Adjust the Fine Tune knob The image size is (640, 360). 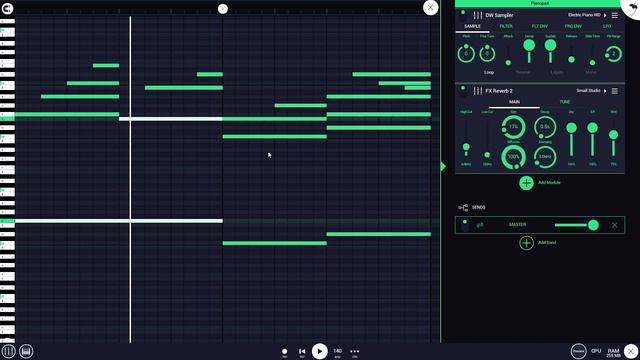tap(487, 53)
